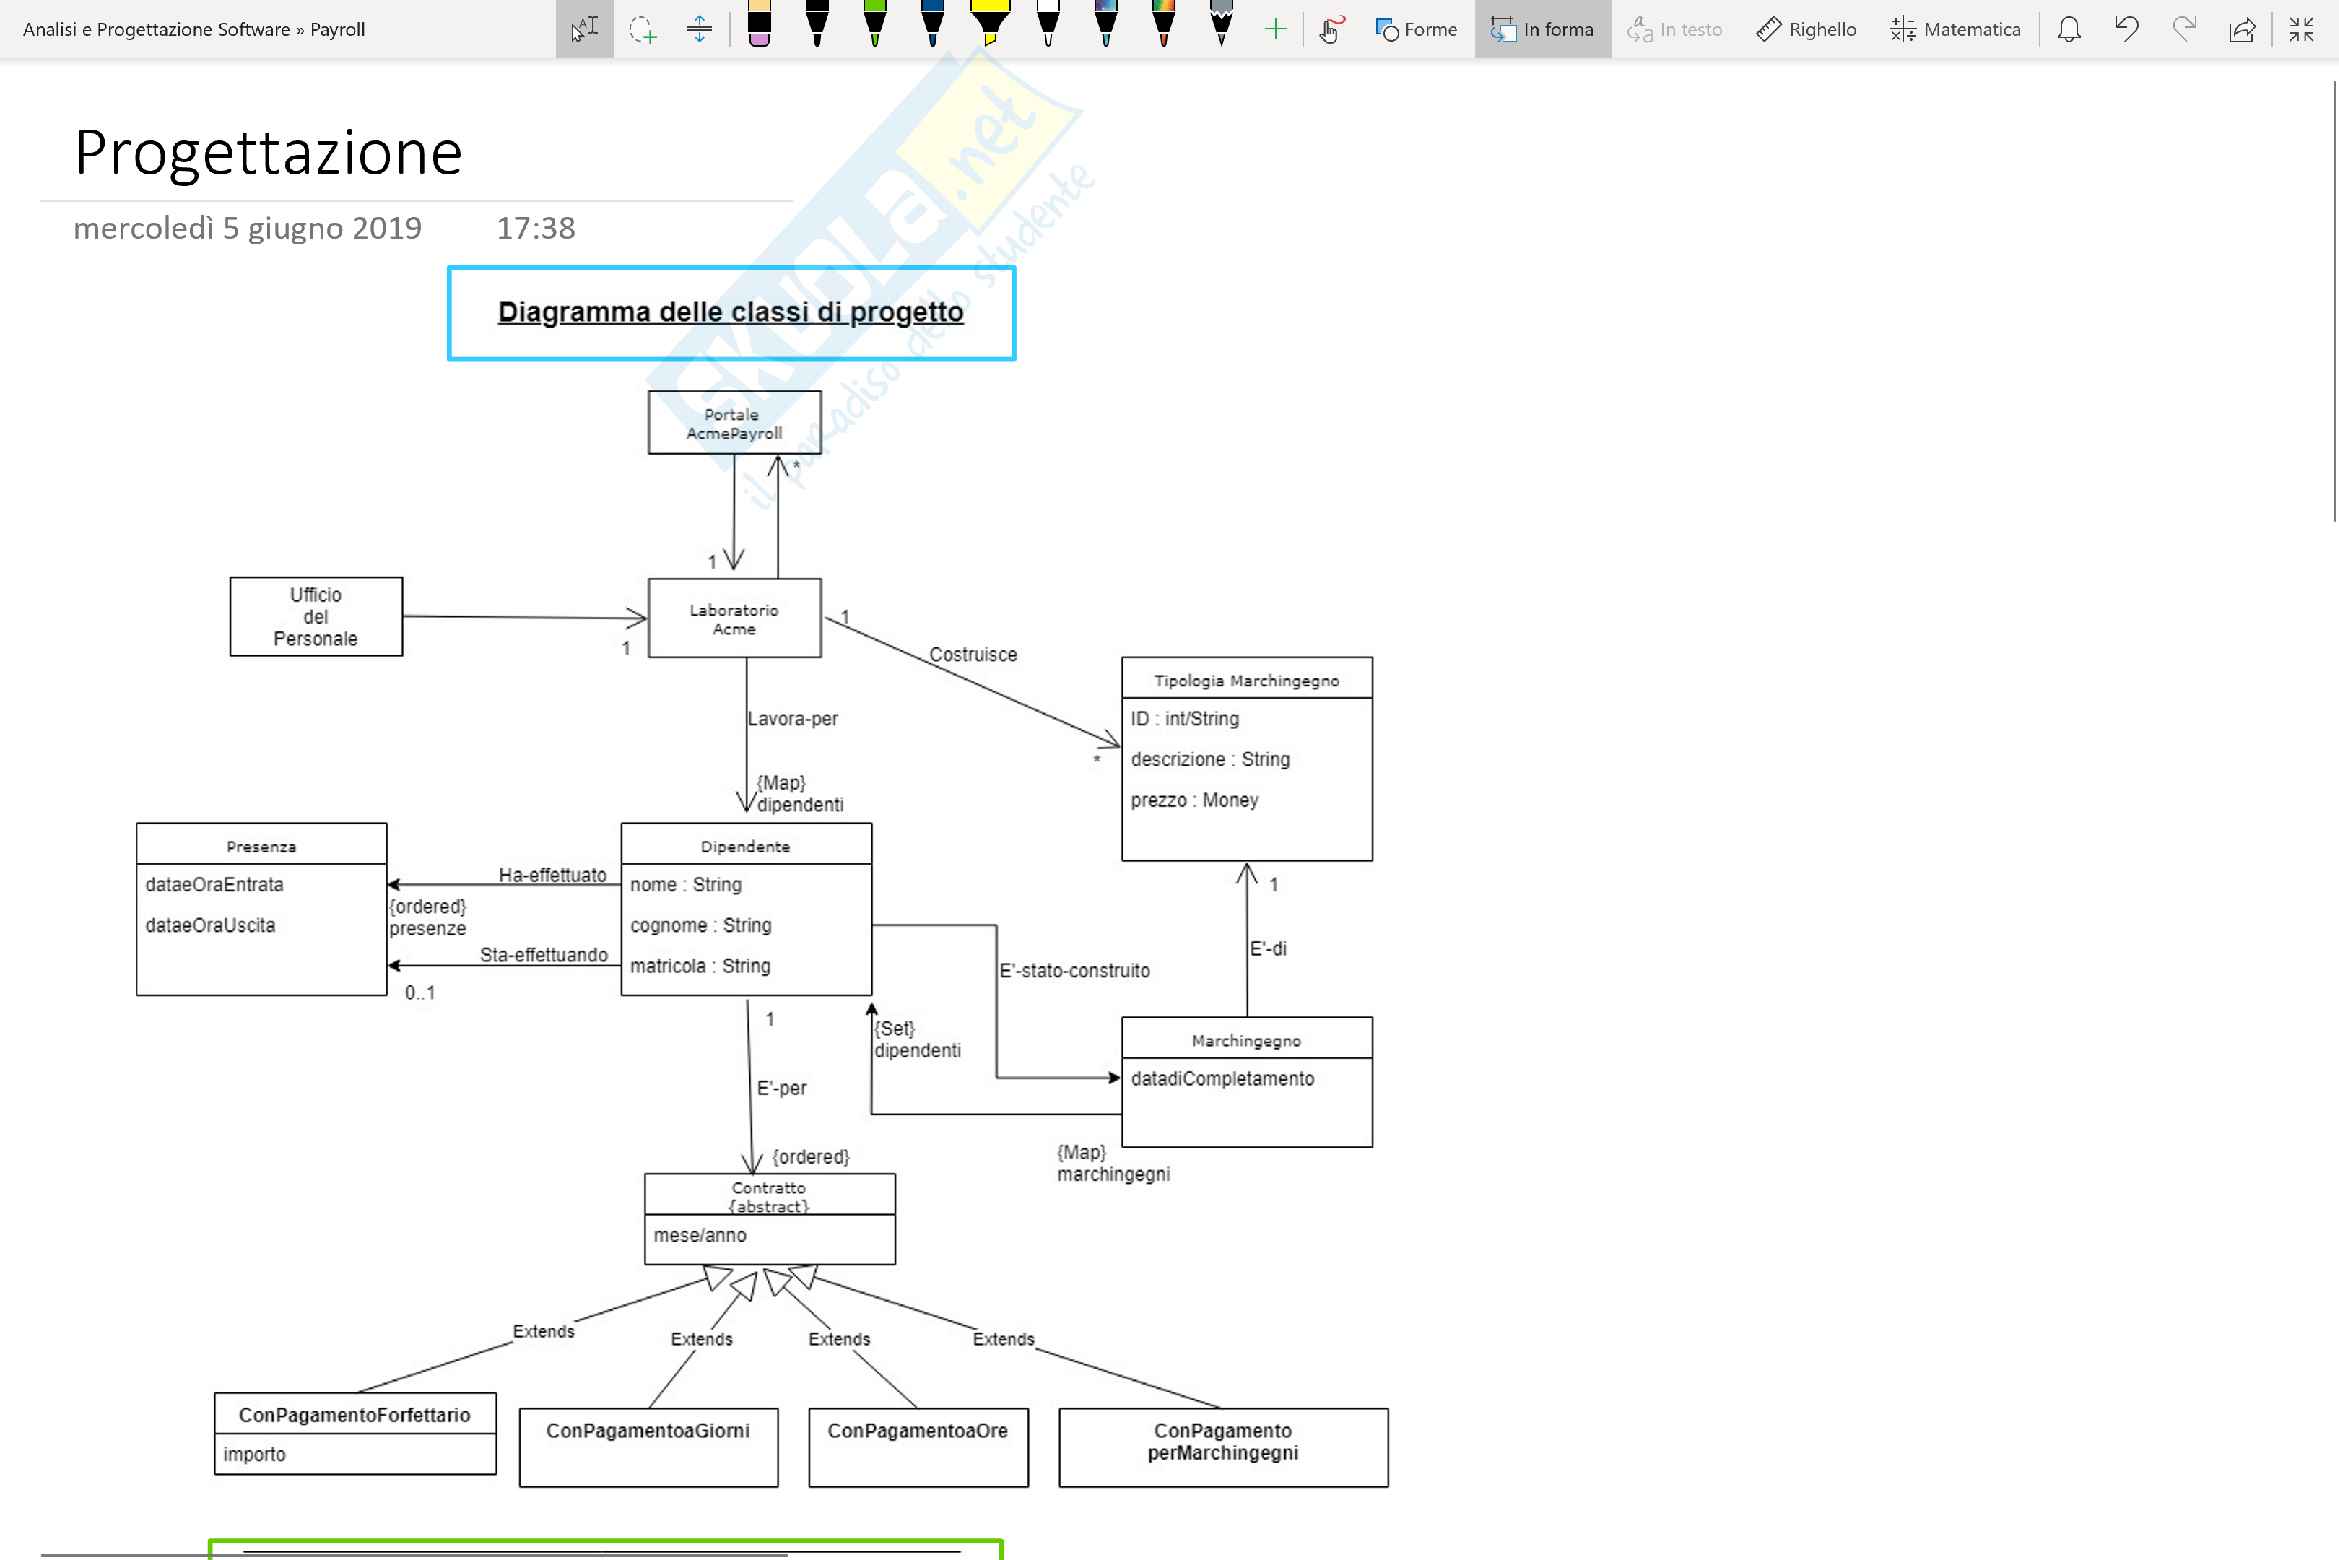This screenshot has width=2339, height=1560.
Task: Toggle the Righello ruler
Action: coord(1806,29)
